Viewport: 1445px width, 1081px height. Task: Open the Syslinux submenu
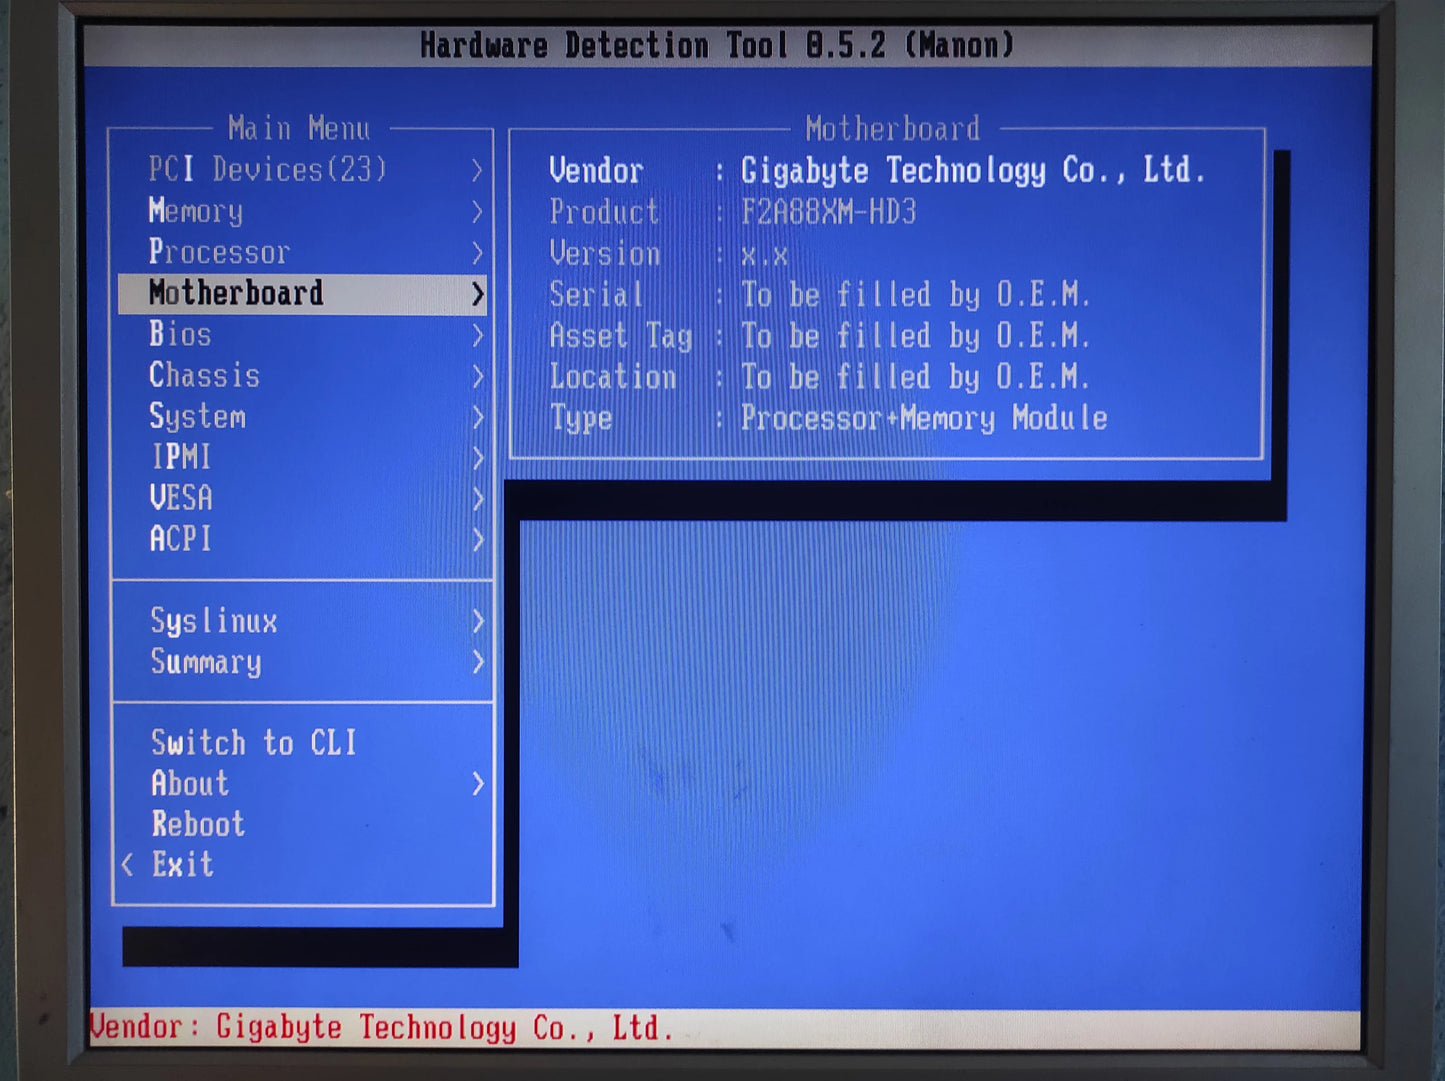pos(302,621)
